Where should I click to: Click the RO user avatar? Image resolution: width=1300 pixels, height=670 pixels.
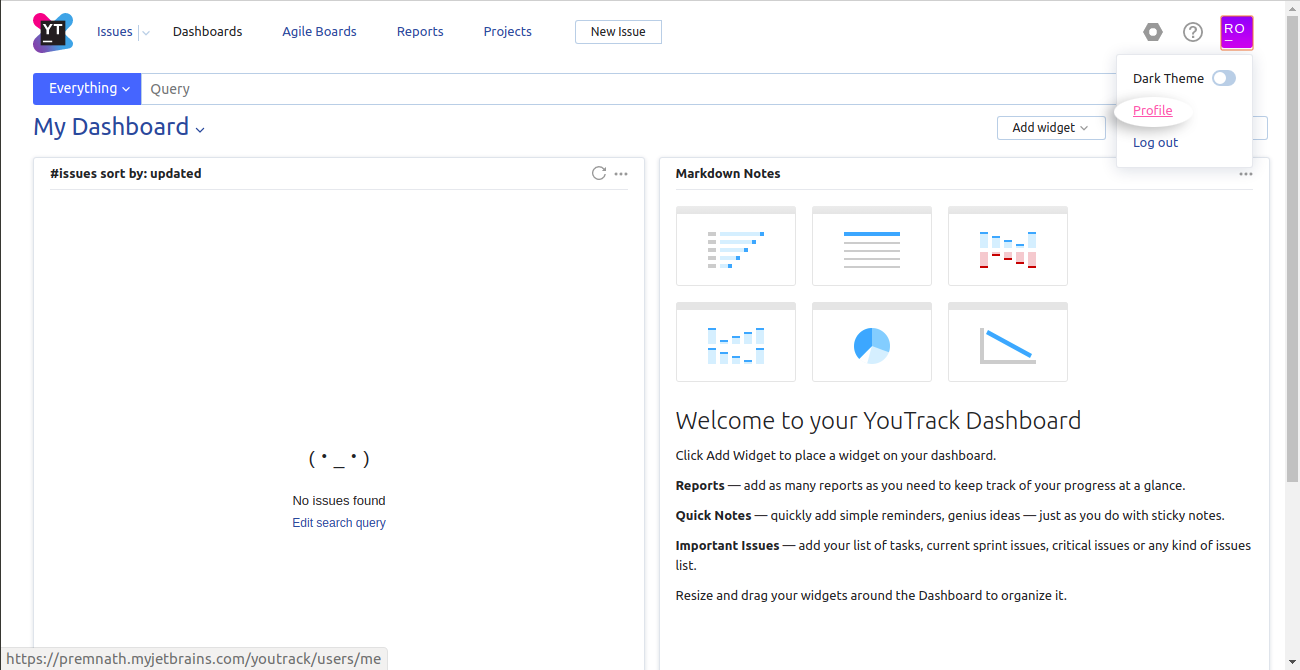click(1236, 32)
